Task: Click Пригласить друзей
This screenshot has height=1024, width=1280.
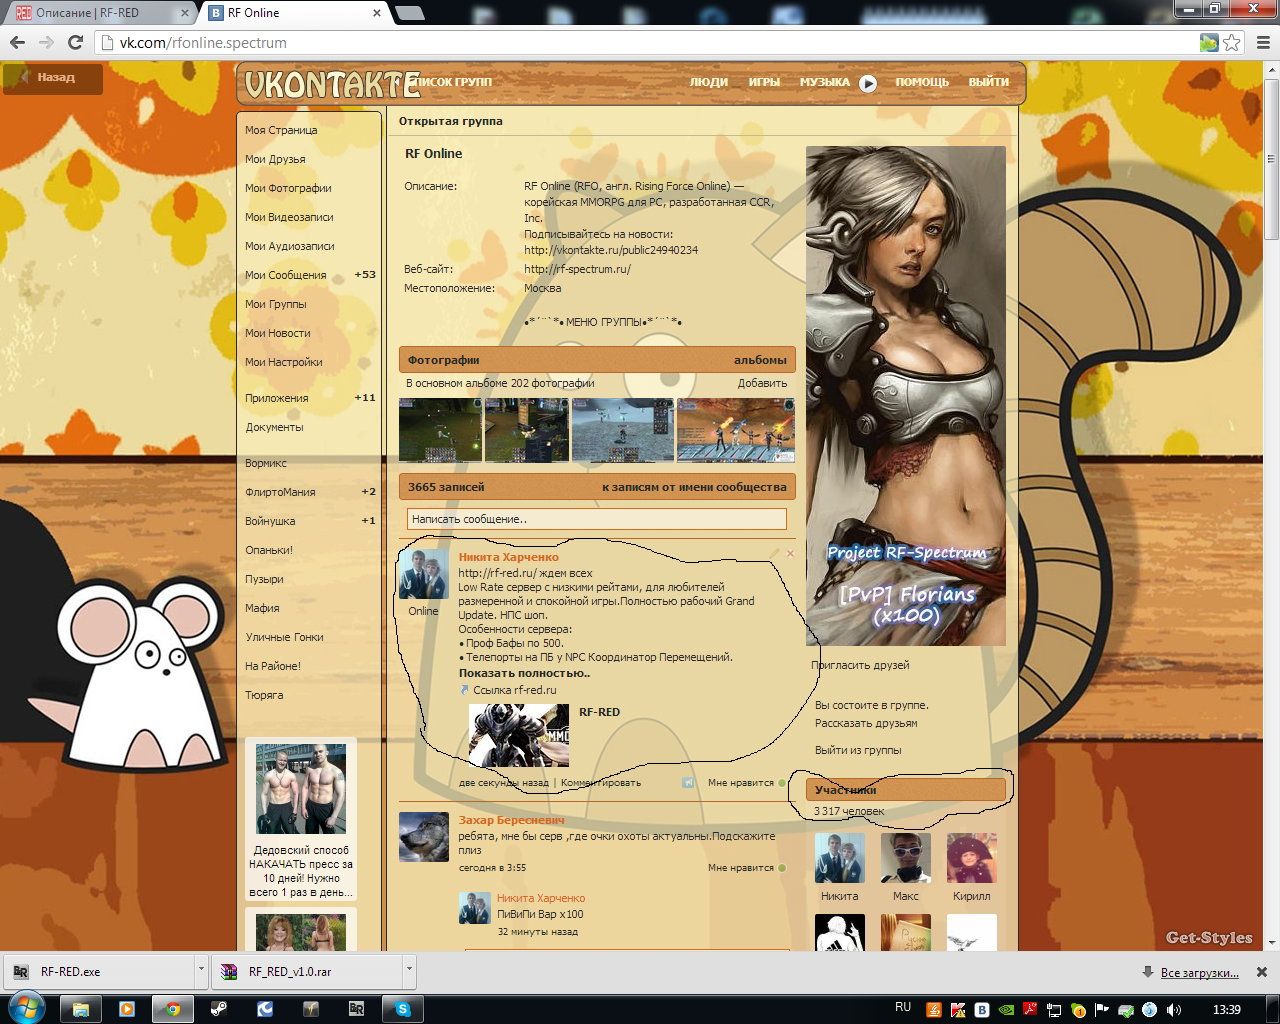Action: pyautogui.click(x=860, y=665)
